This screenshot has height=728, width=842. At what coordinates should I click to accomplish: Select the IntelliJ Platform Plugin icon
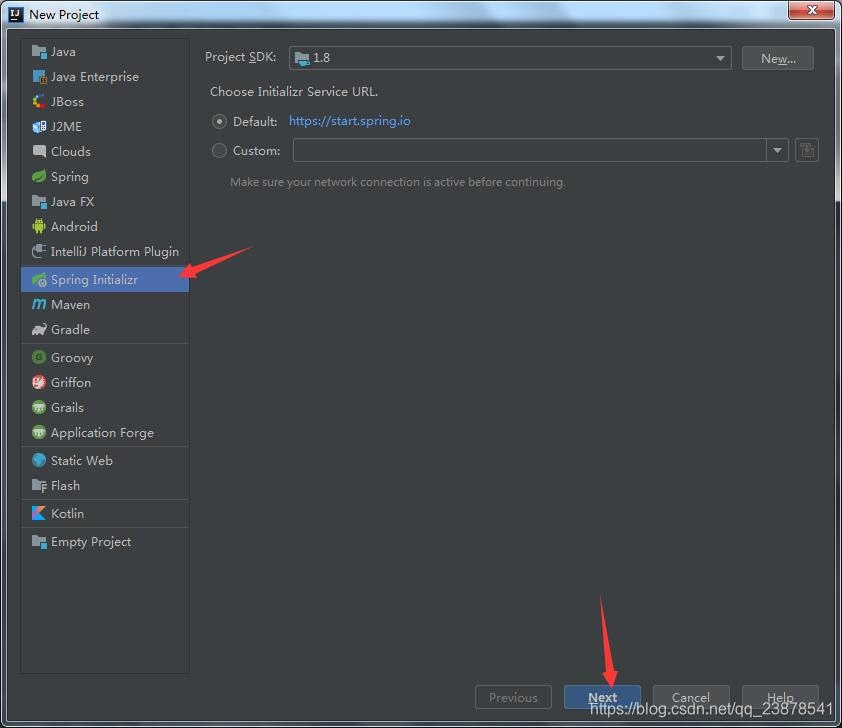[39, 251]
